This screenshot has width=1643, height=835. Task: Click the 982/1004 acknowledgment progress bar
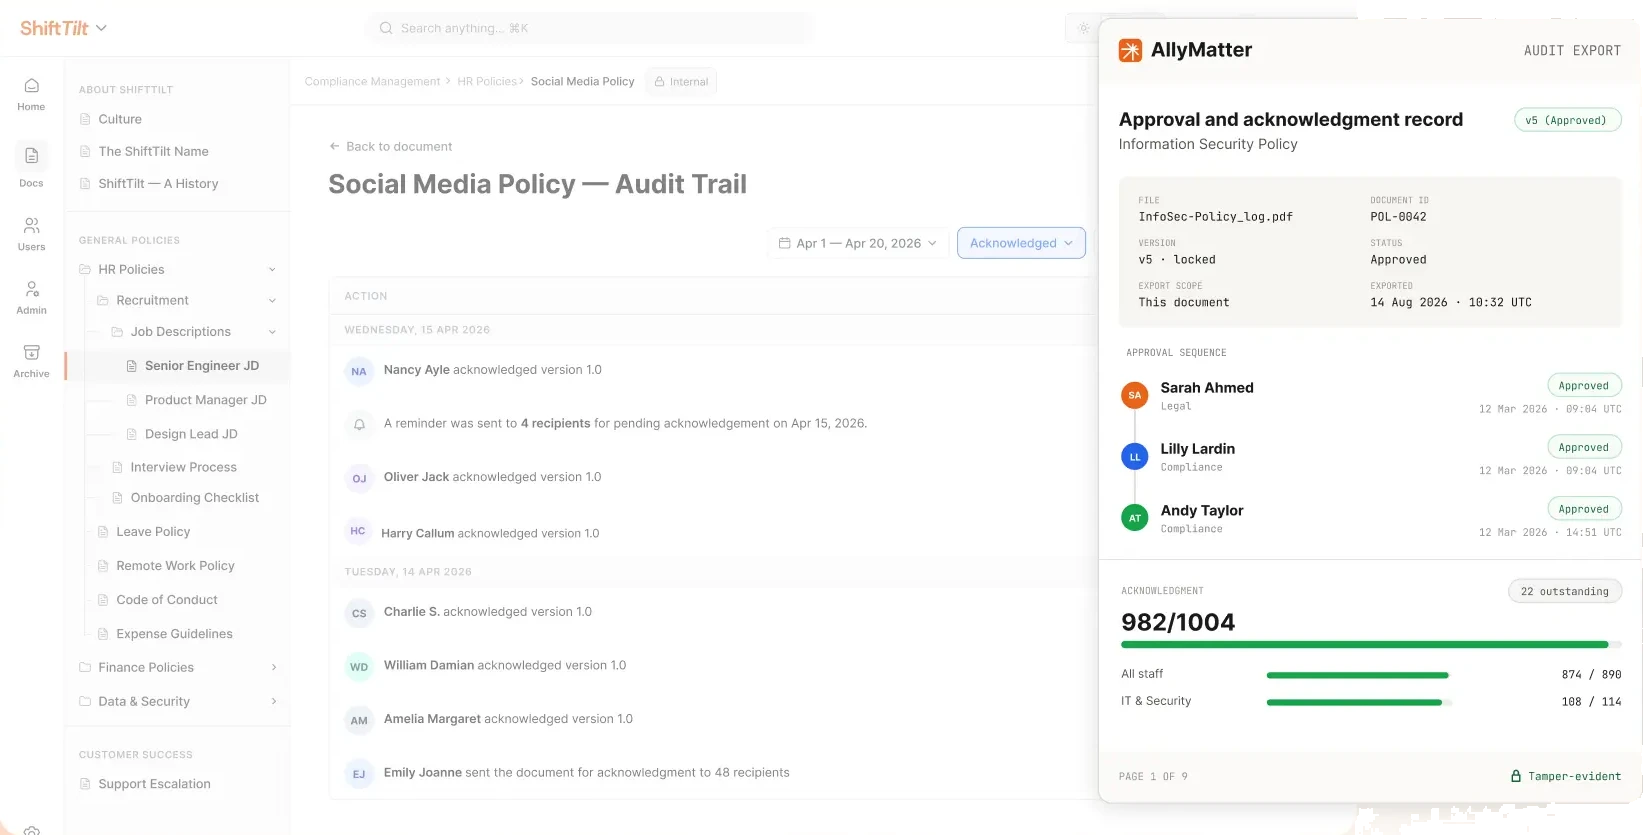pos(1371,645)
